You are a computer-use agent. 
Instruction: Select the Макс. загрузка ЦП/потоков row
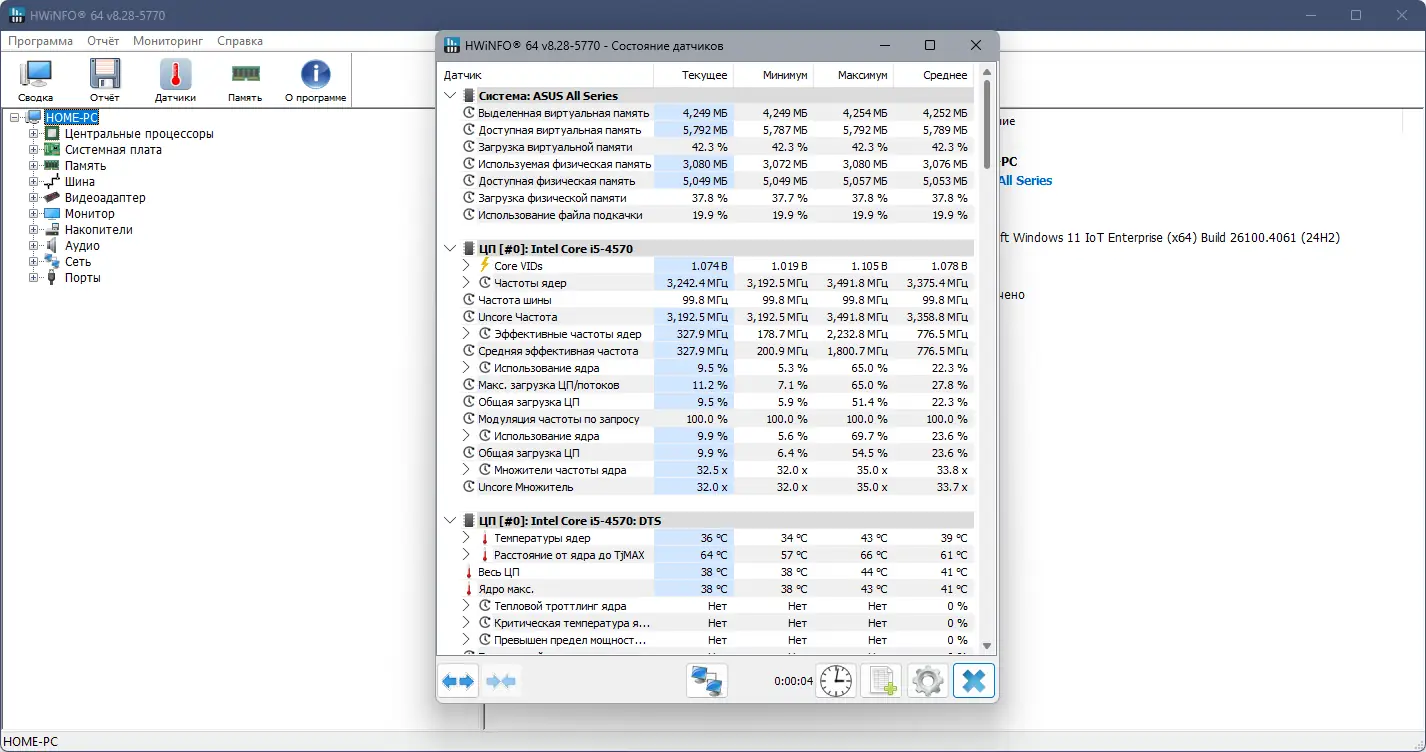click(706, 385)
